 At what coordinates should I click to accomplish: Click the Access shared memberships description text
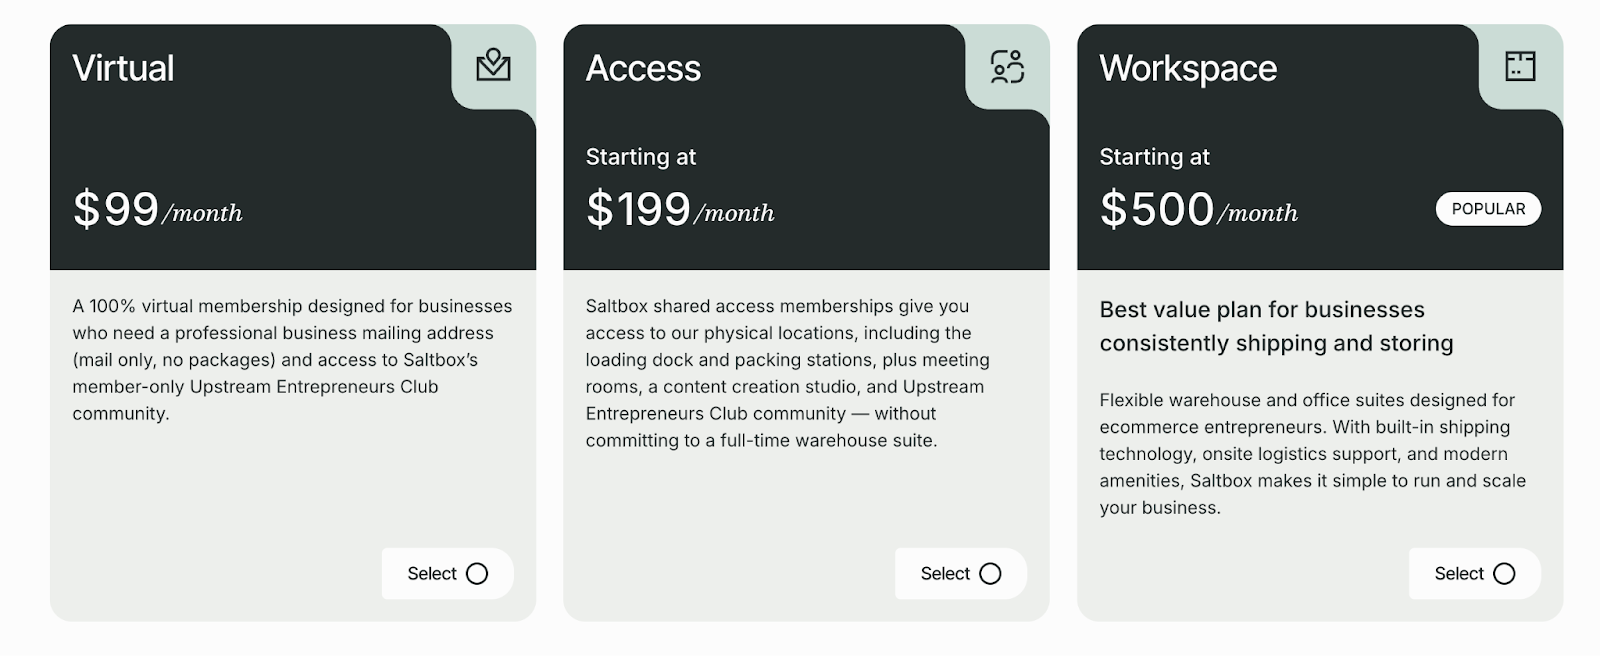pyautogui.click(x=787, y=373)
